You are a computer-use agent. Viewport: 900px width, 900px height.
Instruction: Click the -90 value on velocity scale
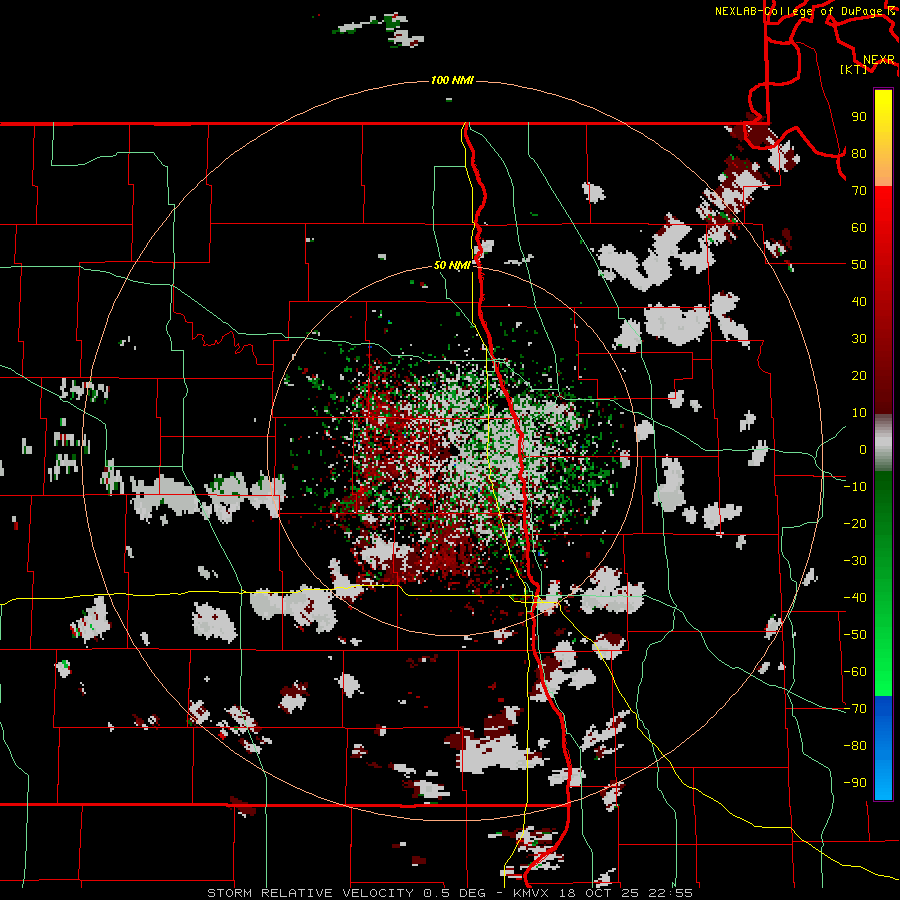tap(855, 783)
